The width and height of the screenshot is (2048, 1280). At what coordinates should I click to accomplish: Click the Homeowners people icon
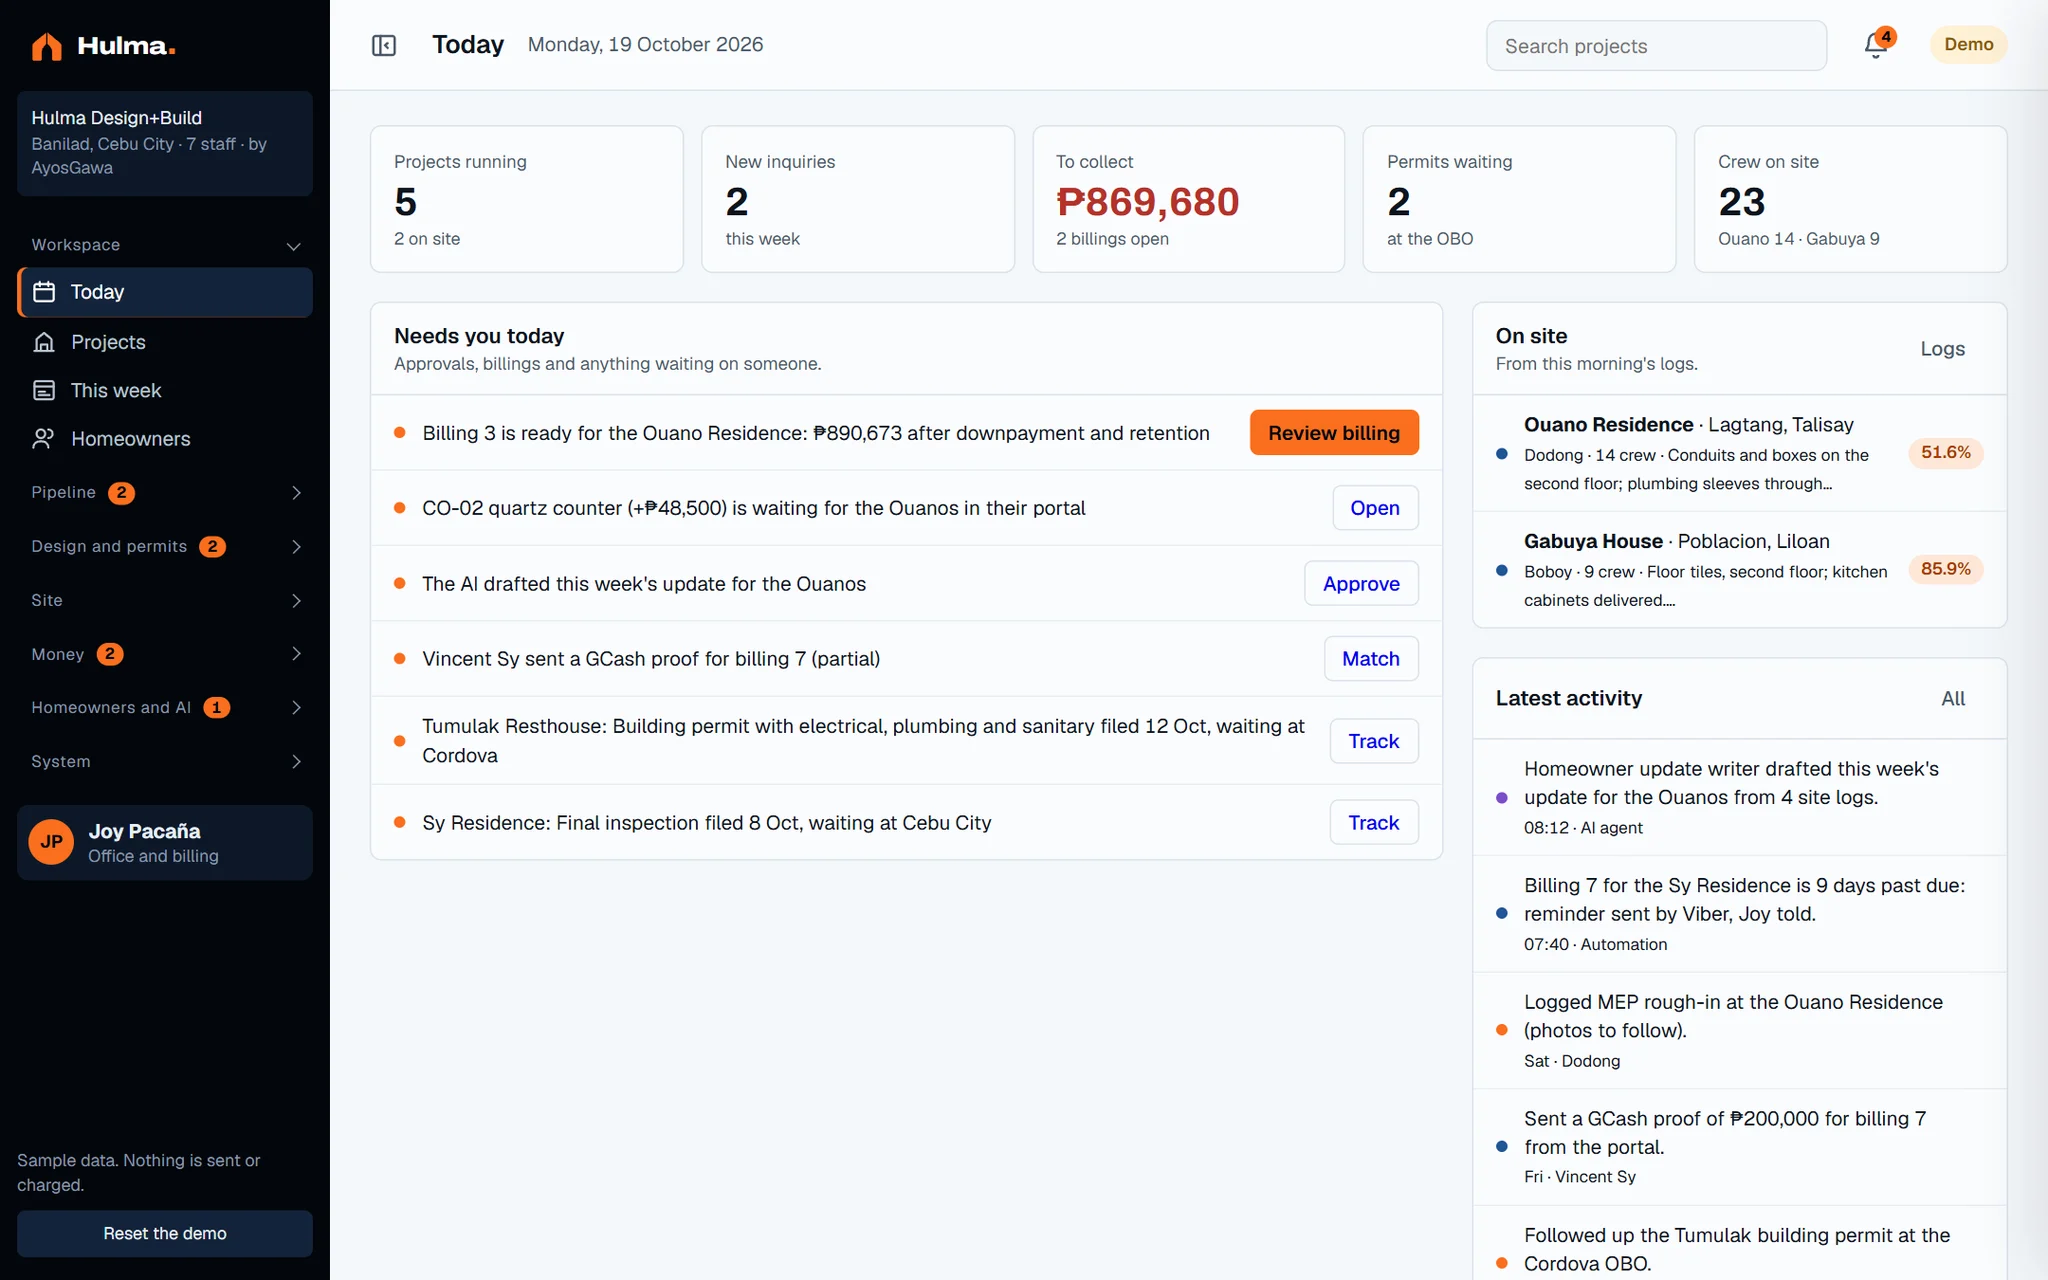click(44, 439)
